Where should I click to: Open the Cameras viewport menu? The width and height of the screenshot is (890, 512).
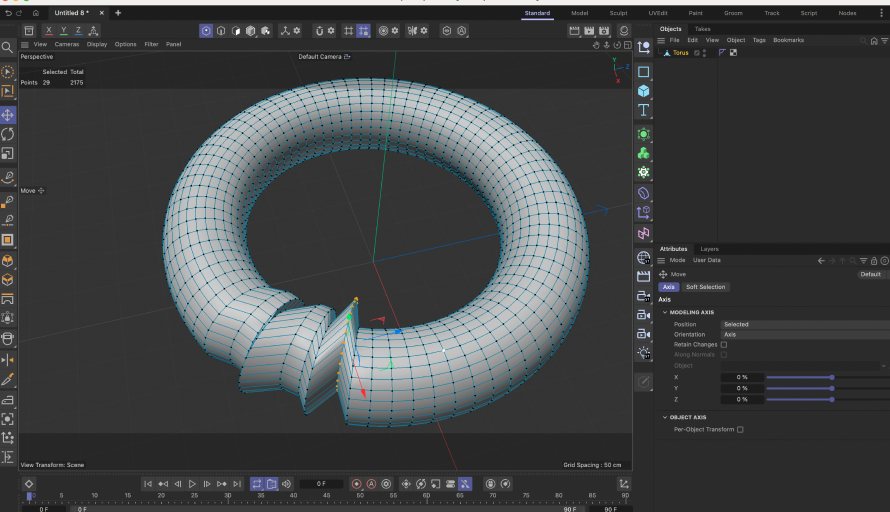[x=66, y=44]
